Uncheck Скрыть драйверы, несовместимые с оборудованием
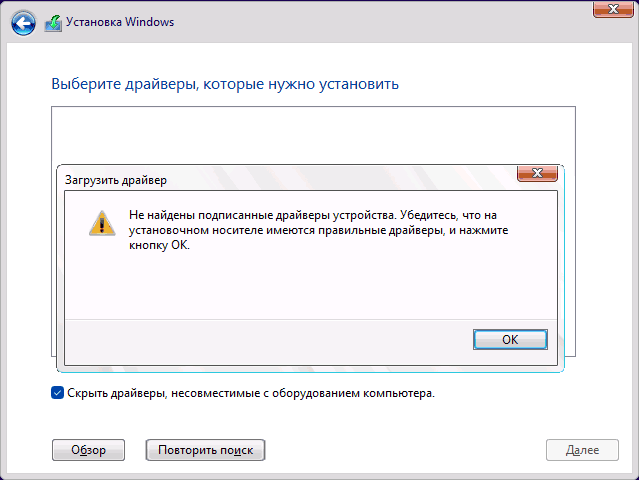Viewport: 639px width, 480px height. point(57,393)
